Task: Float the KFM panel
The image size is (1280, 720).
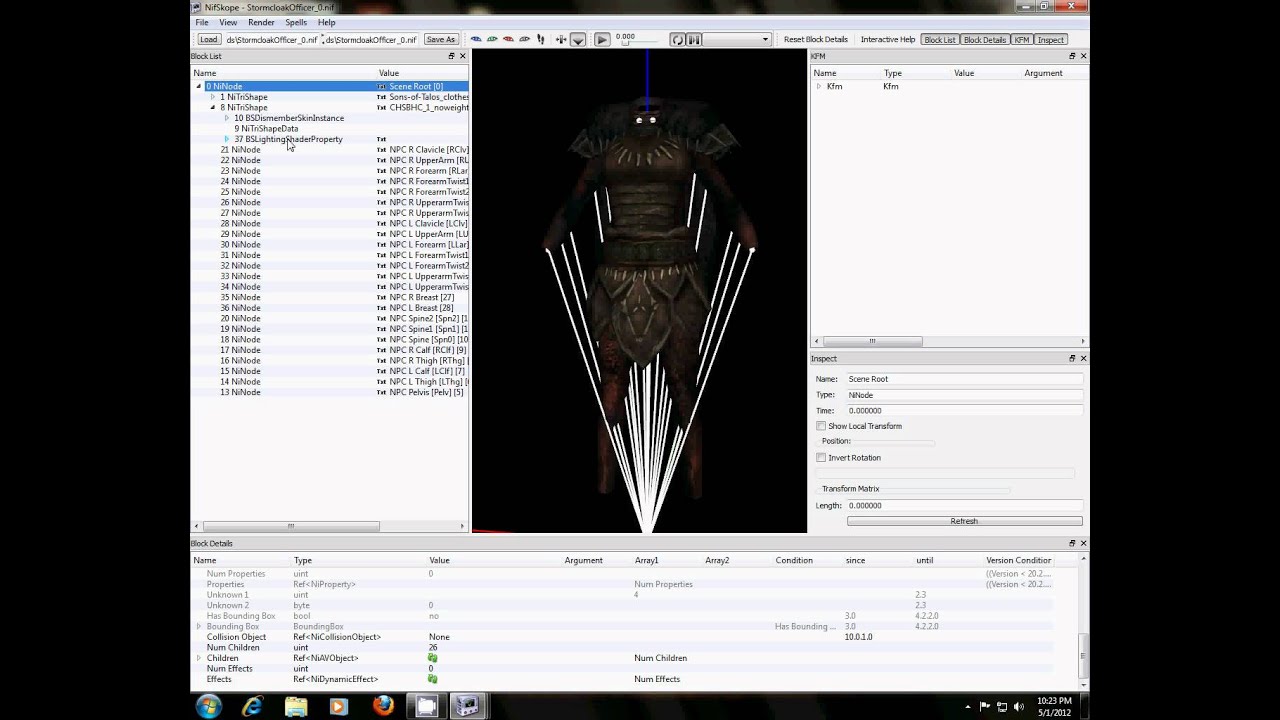Action: coord(1072,56)
